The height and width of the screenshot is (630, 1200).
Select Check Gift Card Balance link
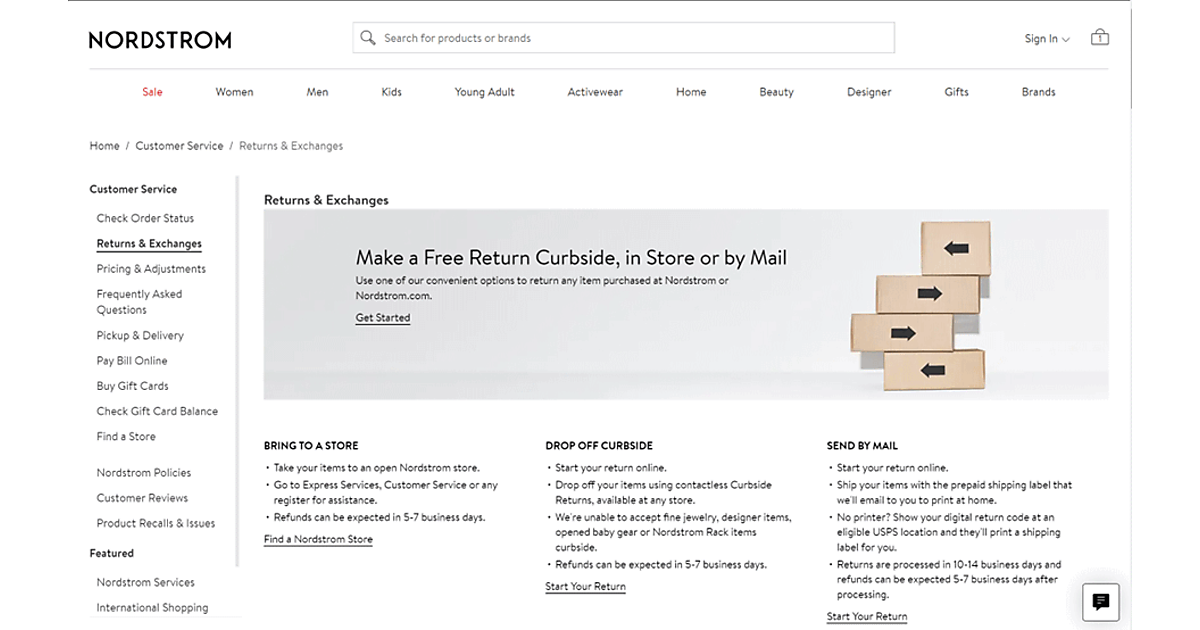157,411
